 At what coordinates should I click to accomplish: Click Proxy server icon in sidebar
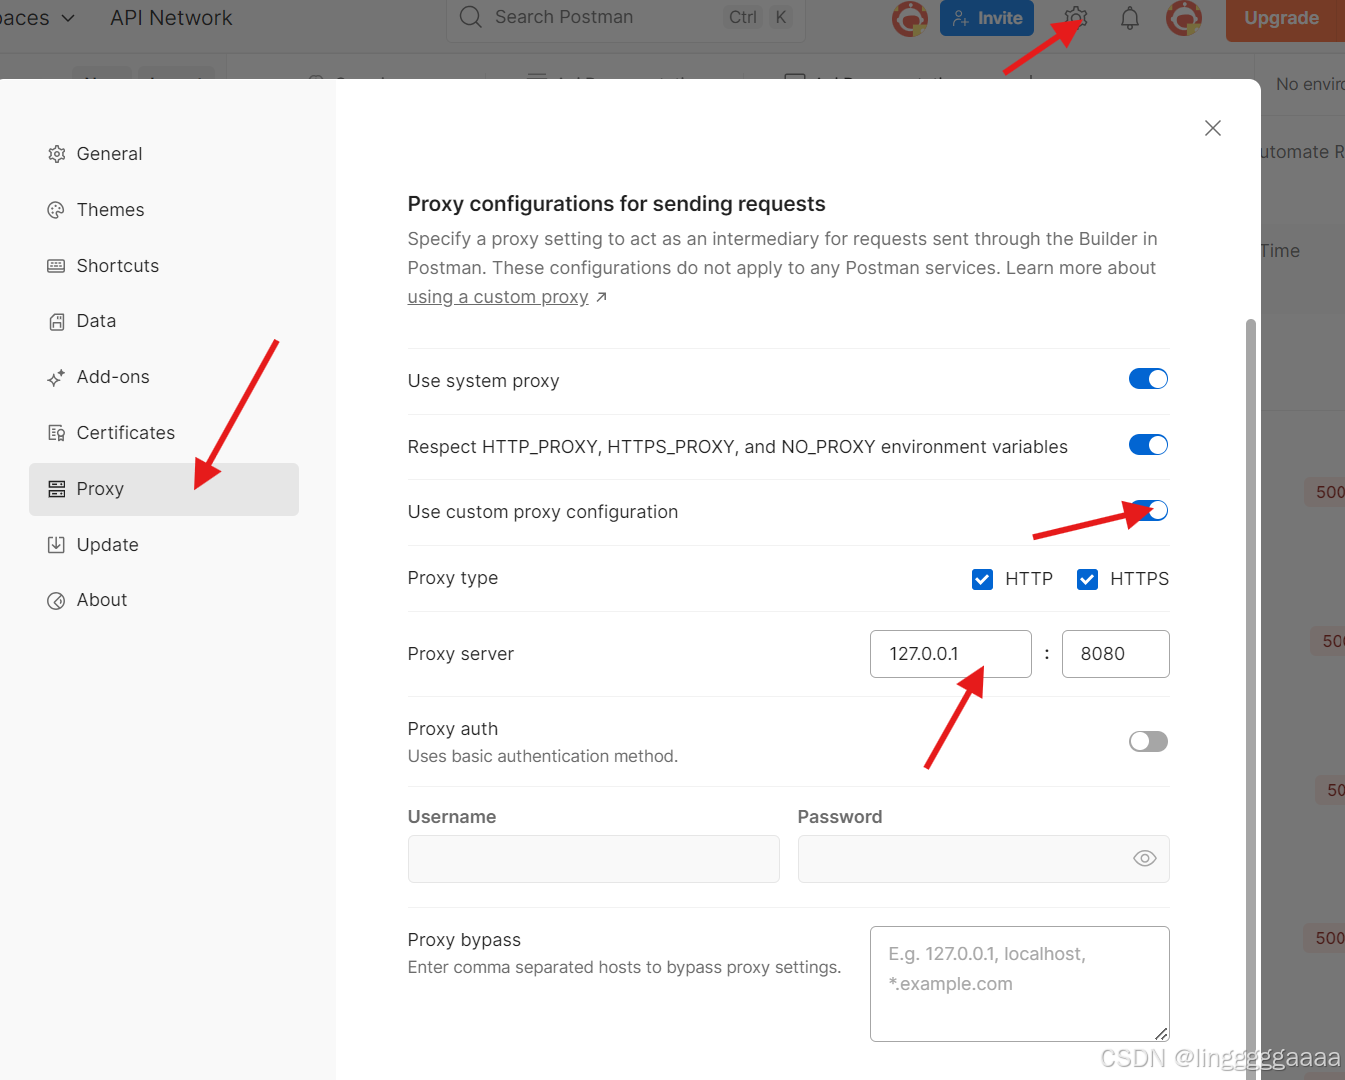pyautogui.click(x=57, y=489)
